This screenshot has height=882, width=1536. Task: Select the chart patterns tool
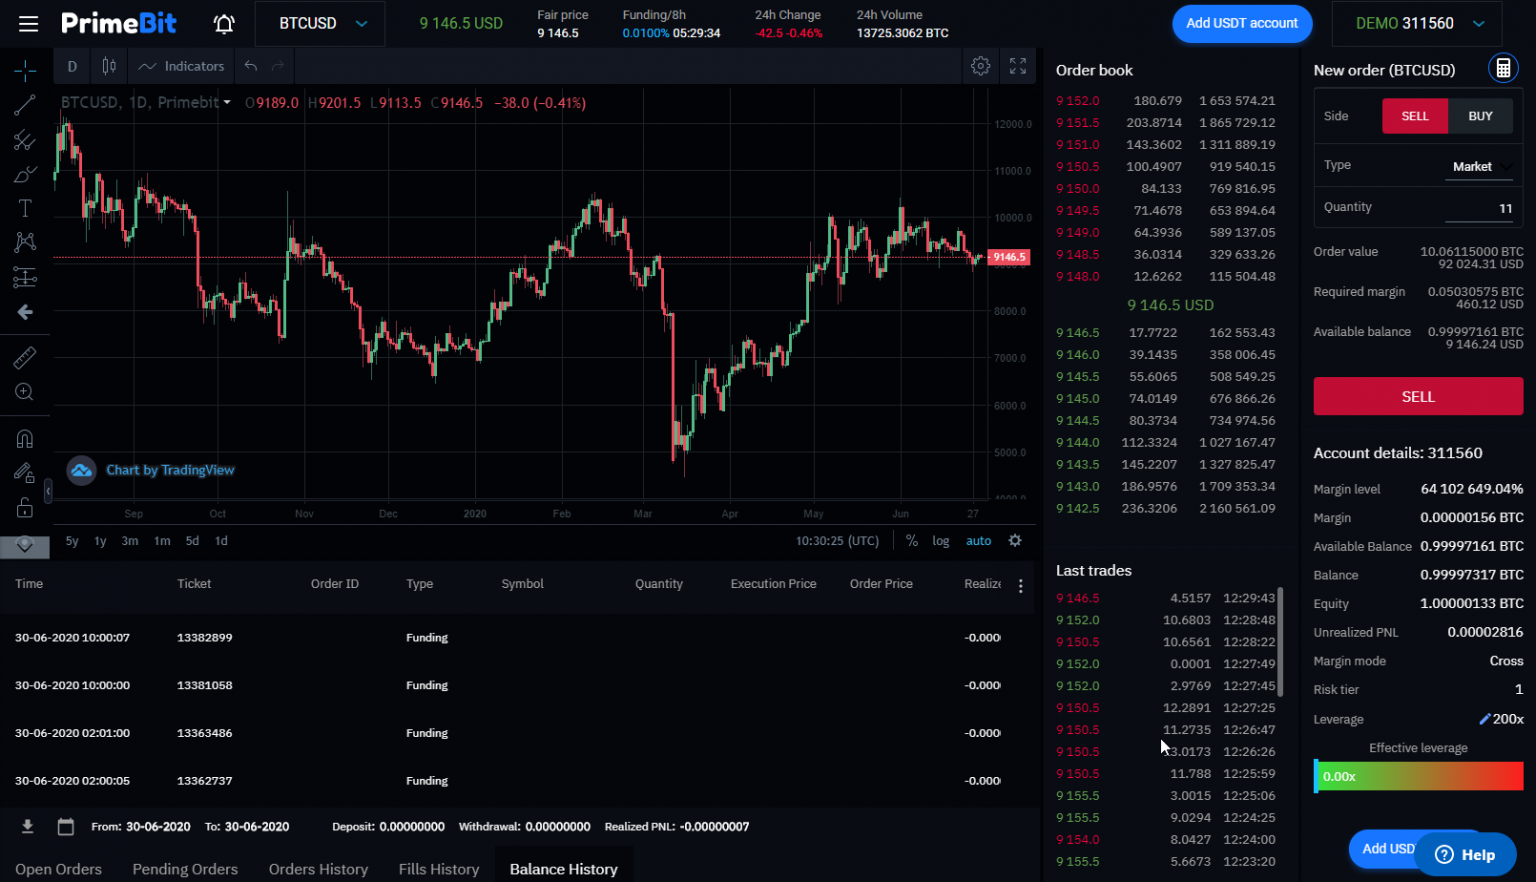(x=25, y=242)
